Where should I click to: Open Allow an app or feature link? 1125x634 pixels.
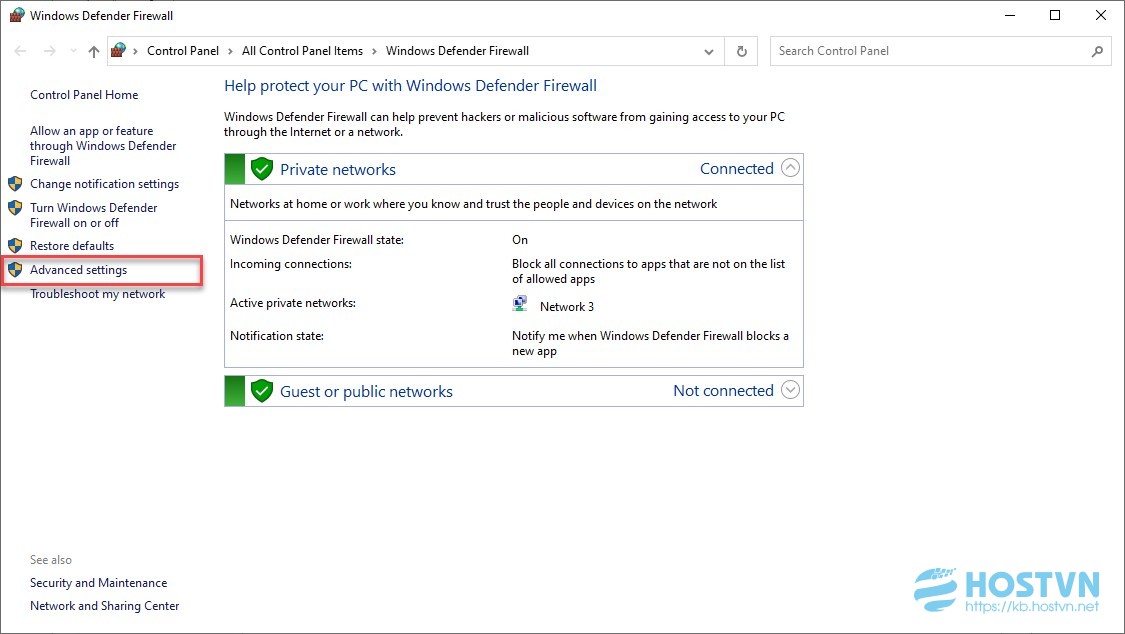103,146
